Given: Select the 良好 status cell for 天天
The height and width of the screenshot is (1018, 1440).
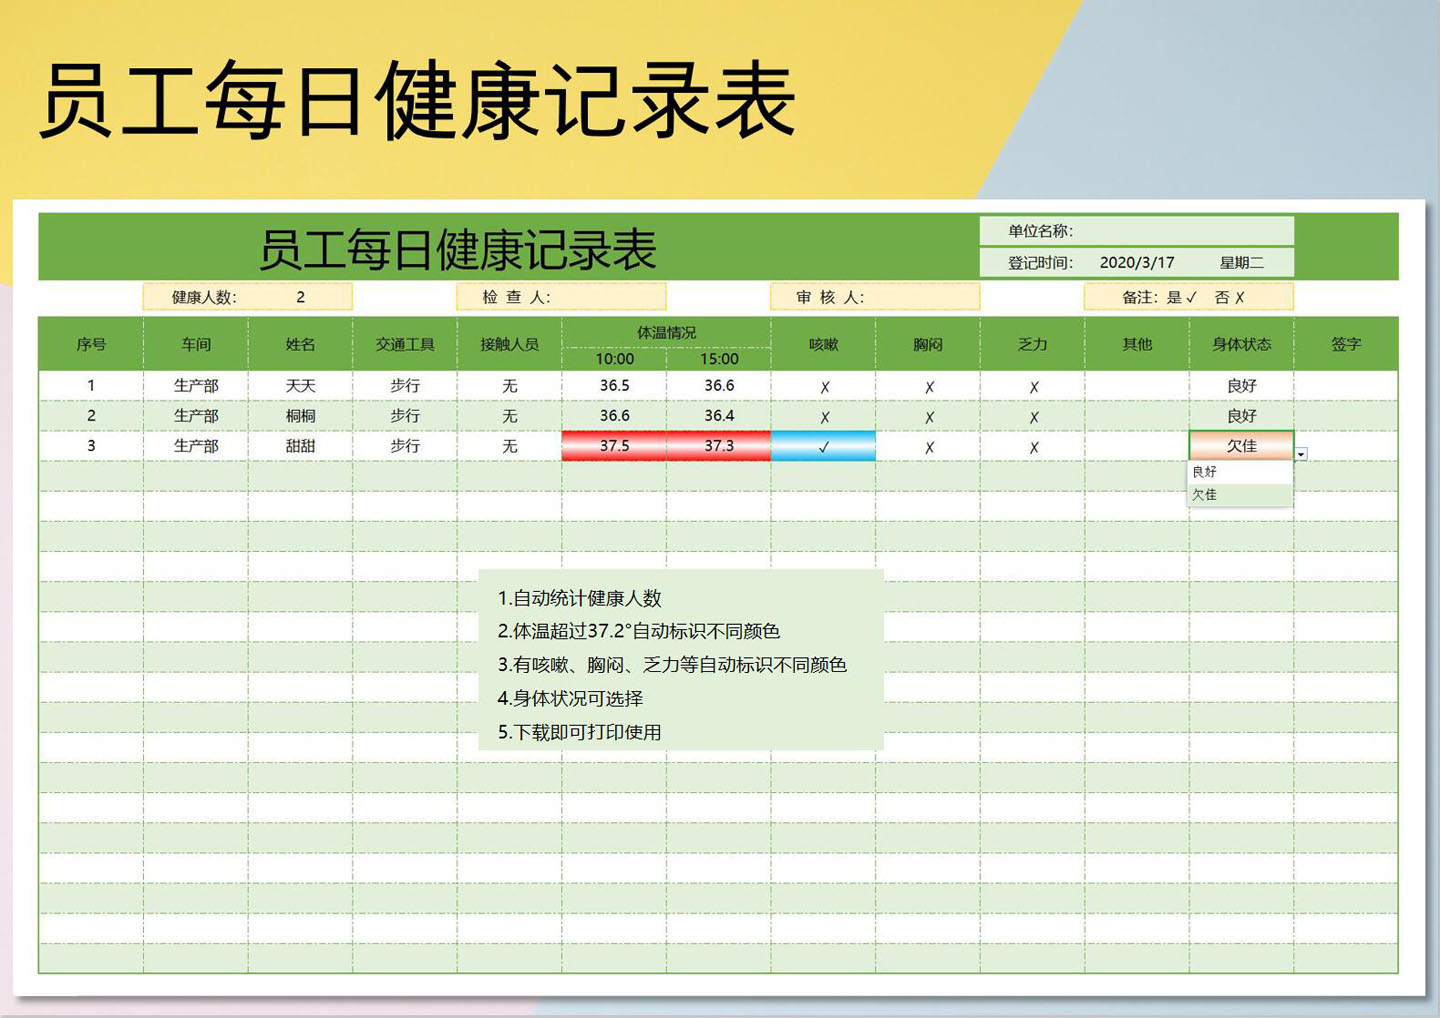Looking at the screenshot, I should (1242, 385).
